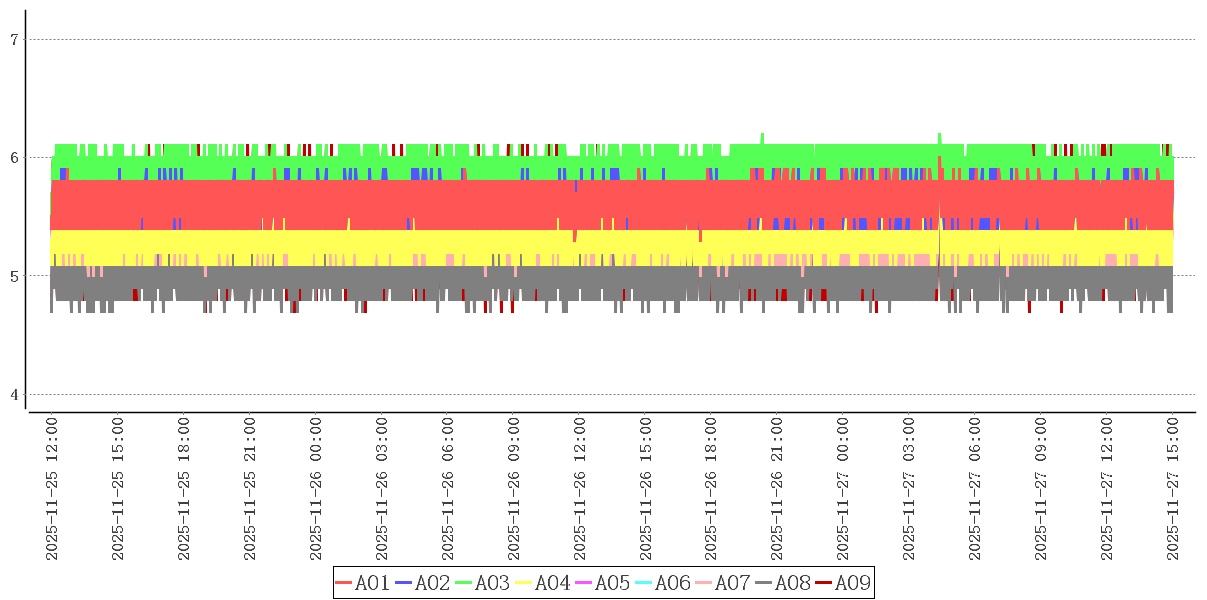This screenshot has width=1207, height=600.
Task: Toggle the A05 legend entry
Action: coord(603,583)
